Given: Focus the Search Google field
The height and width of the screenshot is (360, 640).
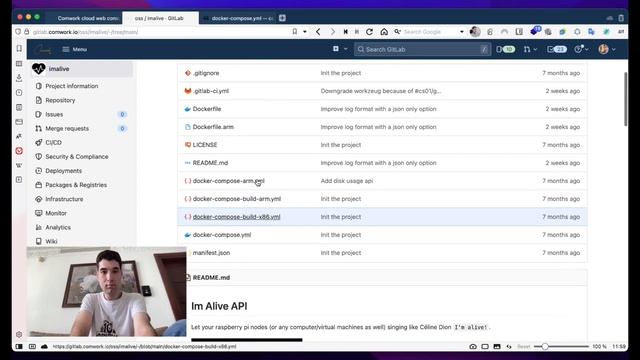Looking at the screenshot, I should (x=429, y=32).
